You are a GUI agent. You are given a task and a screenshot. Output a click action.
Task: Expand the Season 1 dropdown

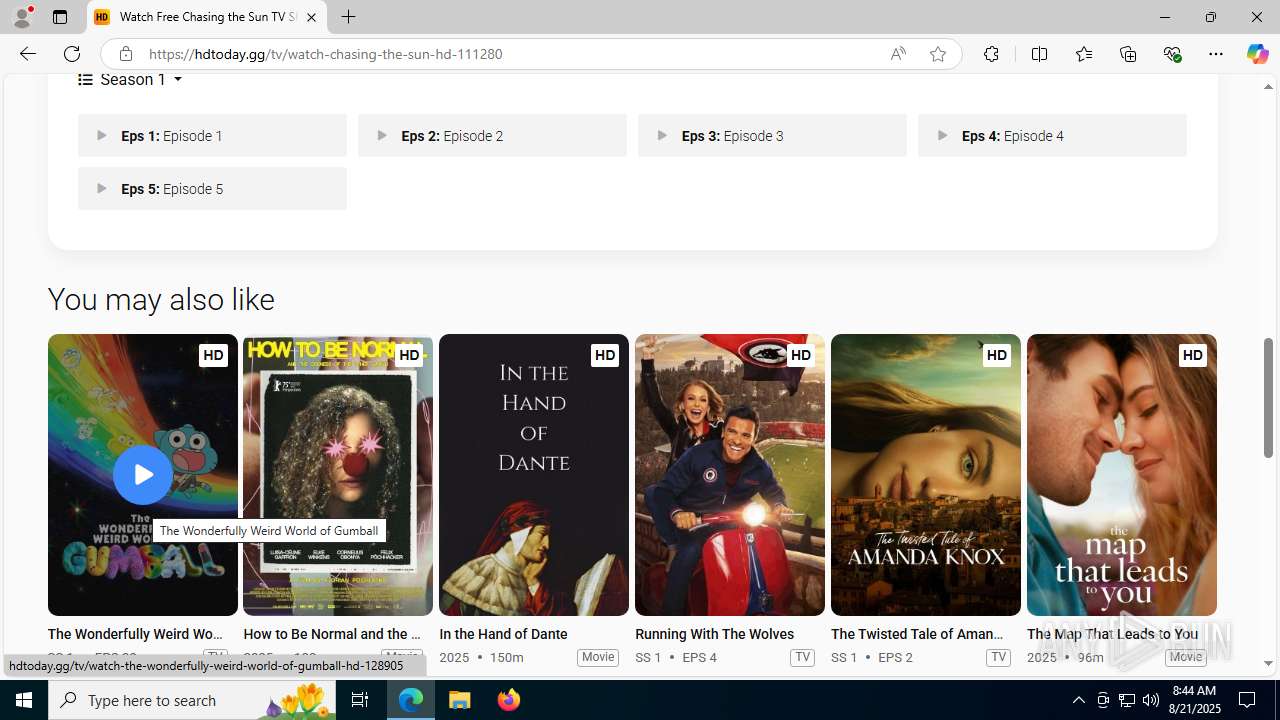tap(131, 80)
